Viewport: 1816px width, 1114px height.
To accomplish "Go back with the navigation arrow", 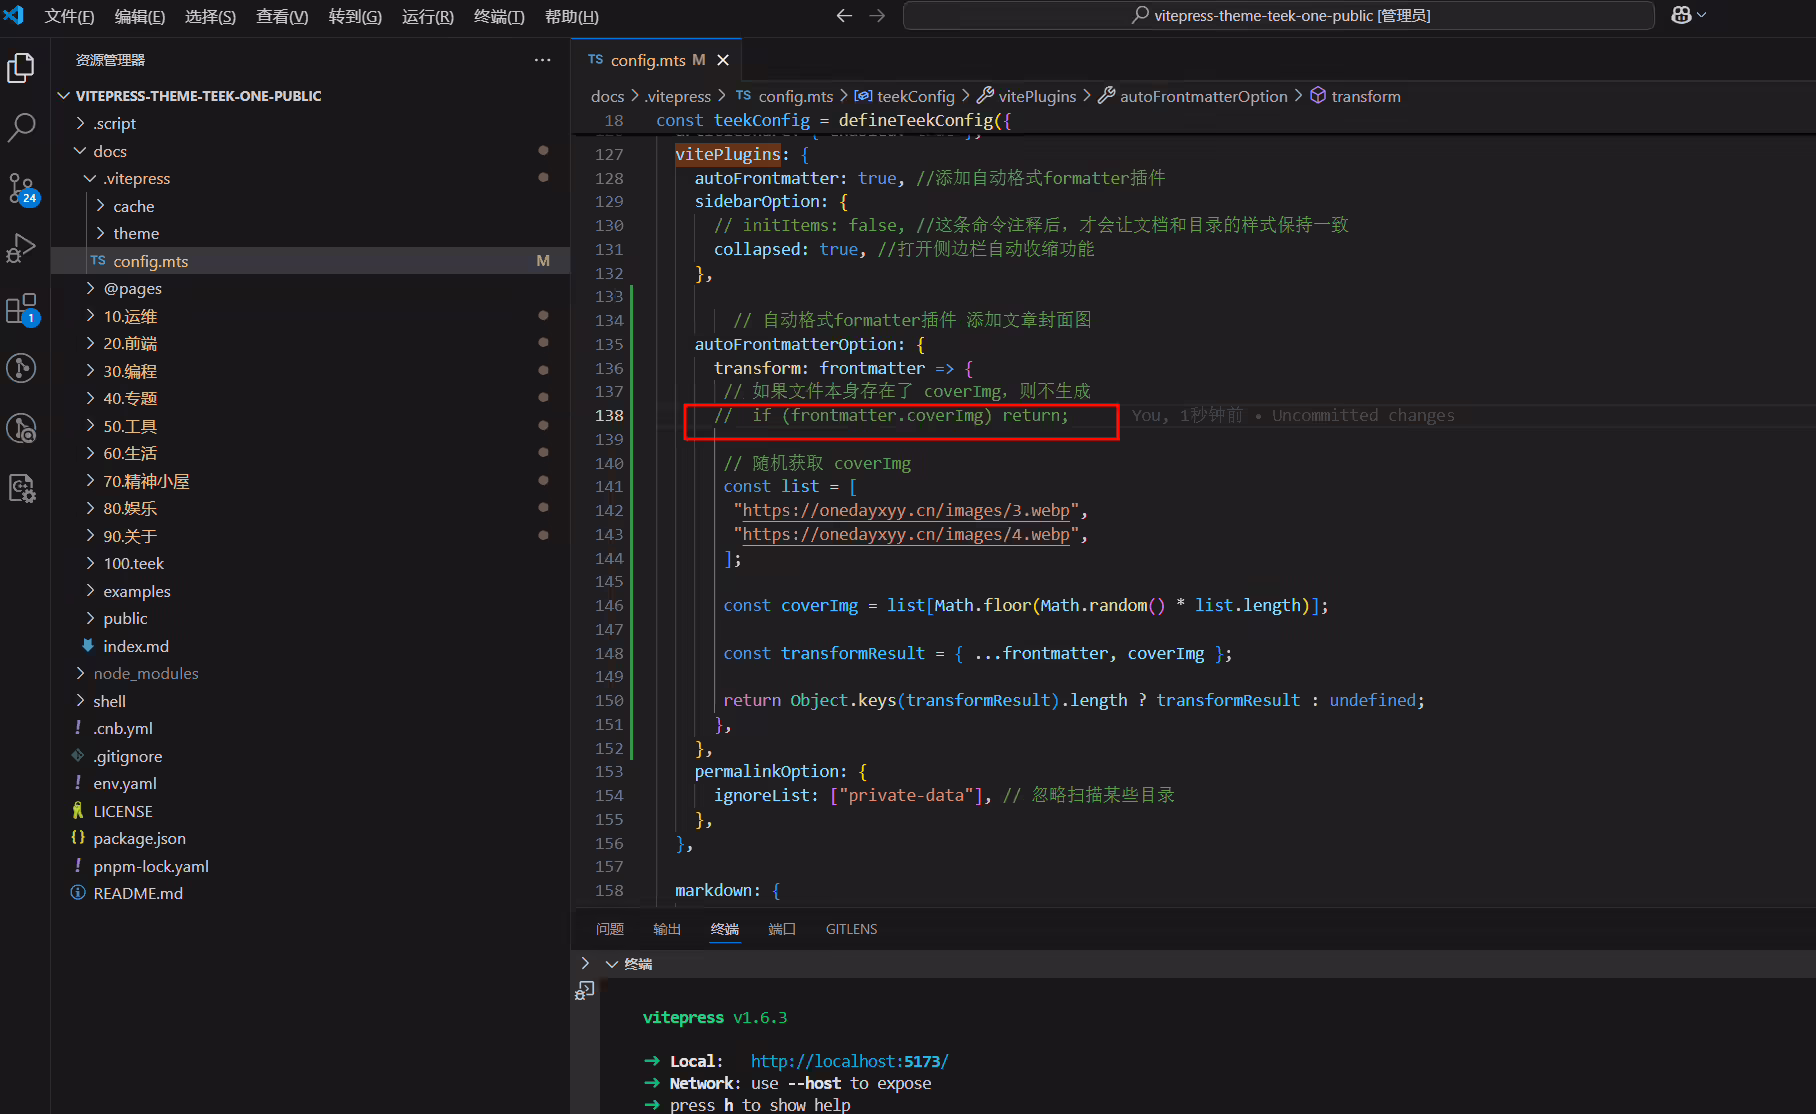I will pos(844,16).
